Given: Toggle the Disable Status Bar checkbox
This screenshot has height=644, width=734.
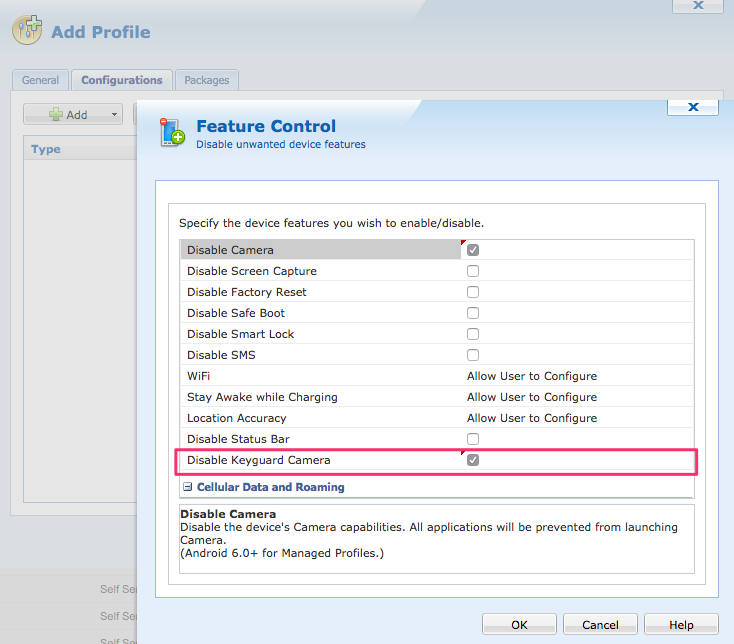Looking at the screenshot, I should point(473,439).
